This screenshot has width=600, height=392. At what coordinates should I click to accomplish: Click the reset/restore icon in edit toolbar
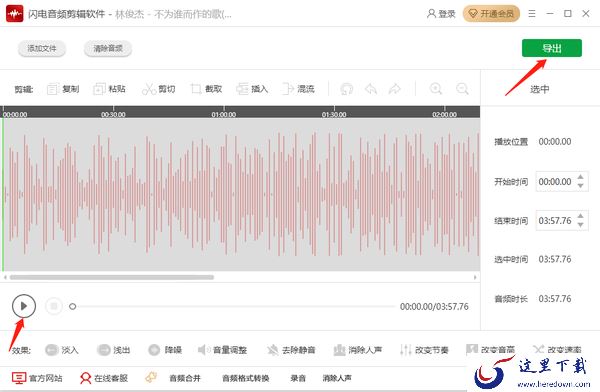coord(347,89)
